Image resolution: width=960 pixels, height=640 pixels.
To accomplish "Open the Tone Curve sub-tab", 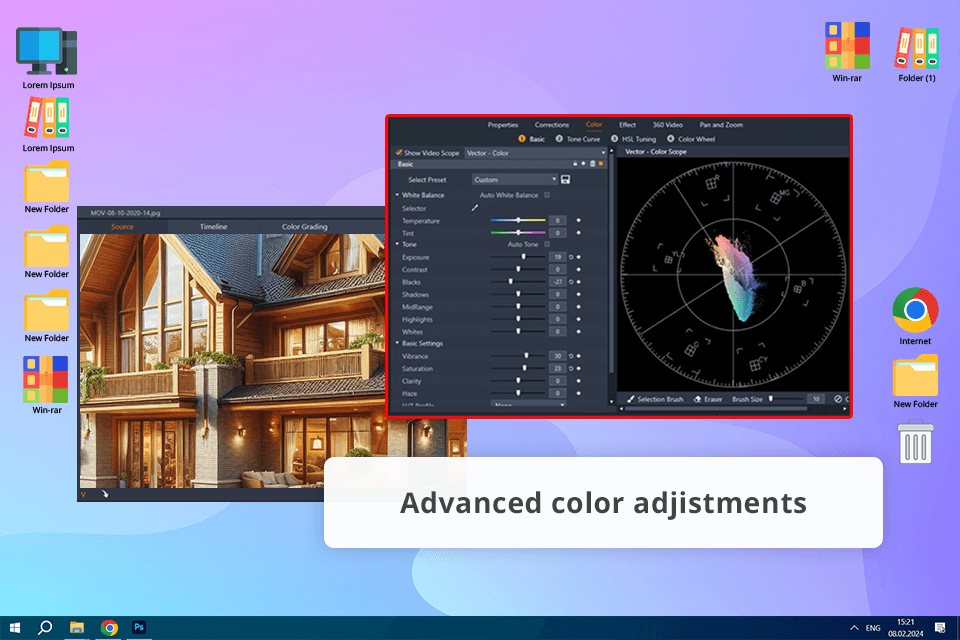I will (x=577, y=139).
